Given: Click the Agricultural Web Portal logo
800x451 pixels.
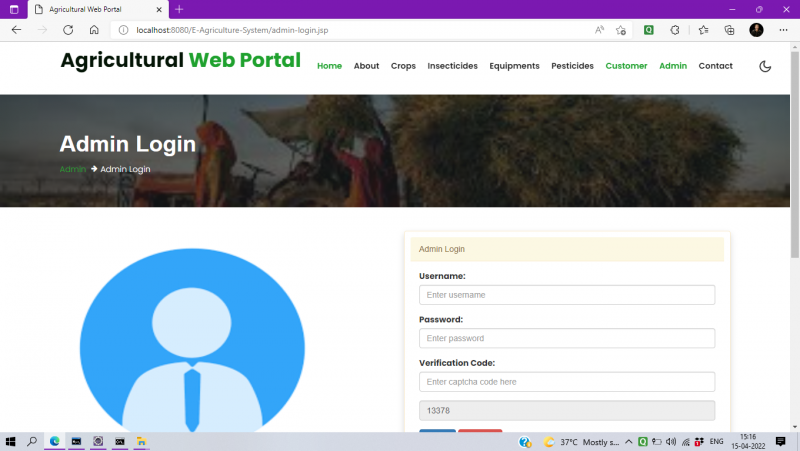Looking at the screenshot, I should (x=181, y=60).
